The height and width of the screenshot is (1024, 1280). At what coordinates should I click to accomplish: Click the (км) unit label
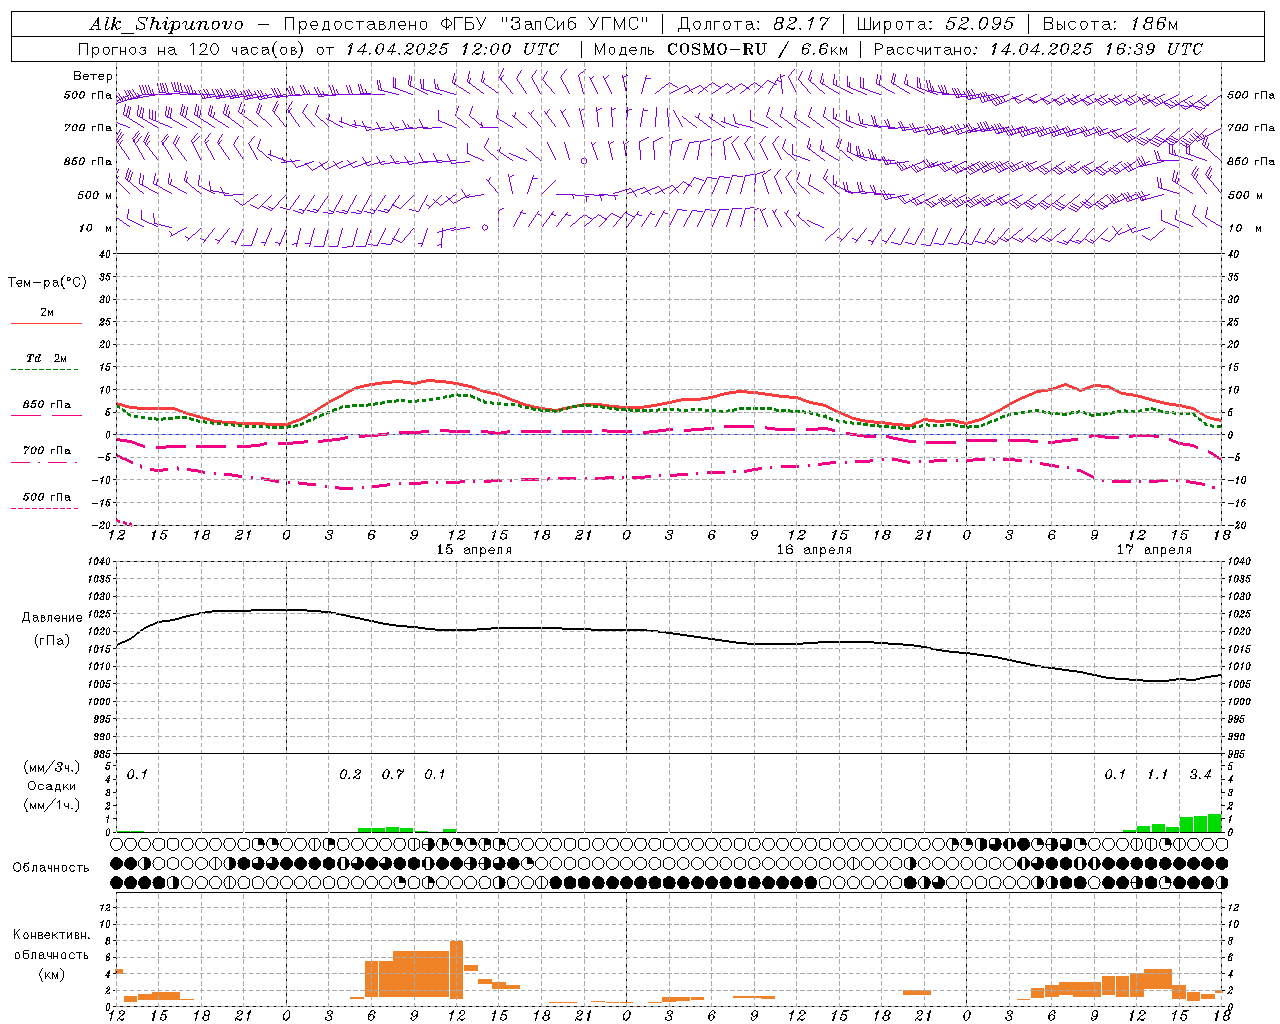[x=52, y=974]
